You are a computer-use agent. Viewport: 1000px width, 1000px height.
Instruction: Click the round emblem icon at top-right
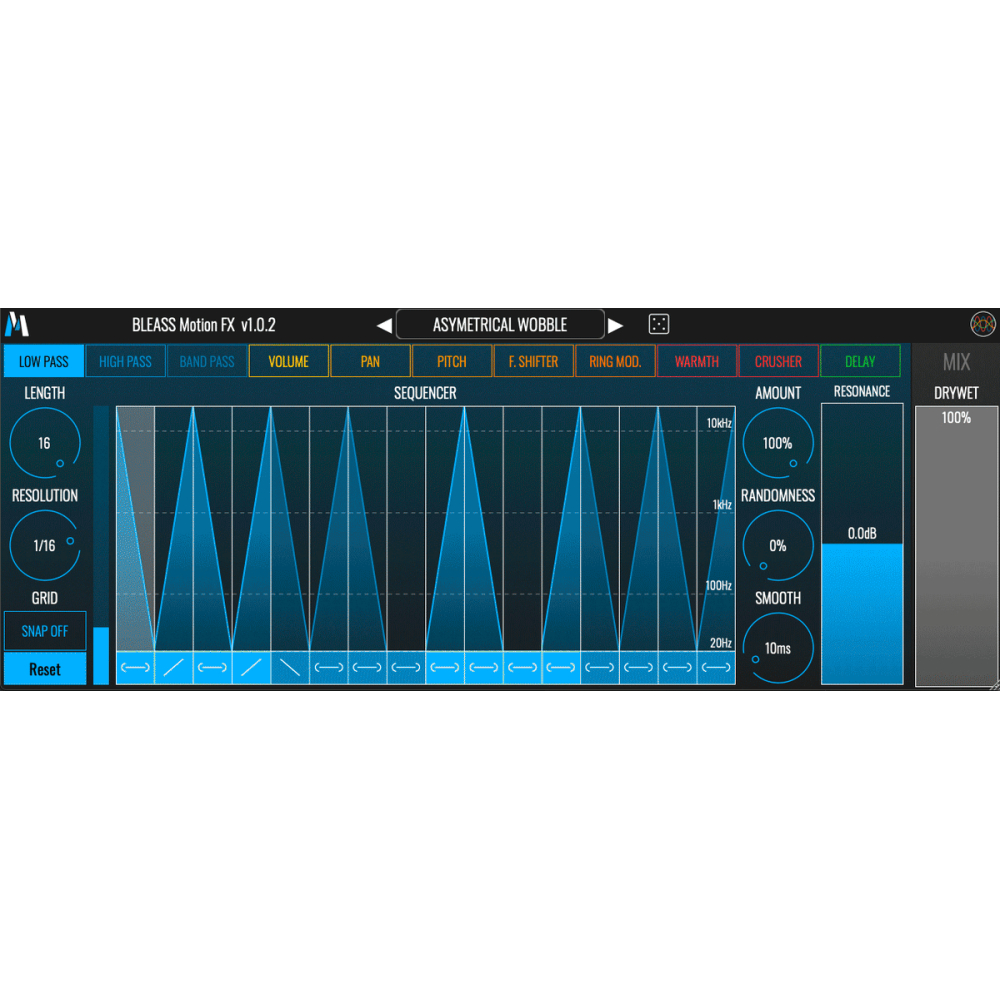coord(982,324)
